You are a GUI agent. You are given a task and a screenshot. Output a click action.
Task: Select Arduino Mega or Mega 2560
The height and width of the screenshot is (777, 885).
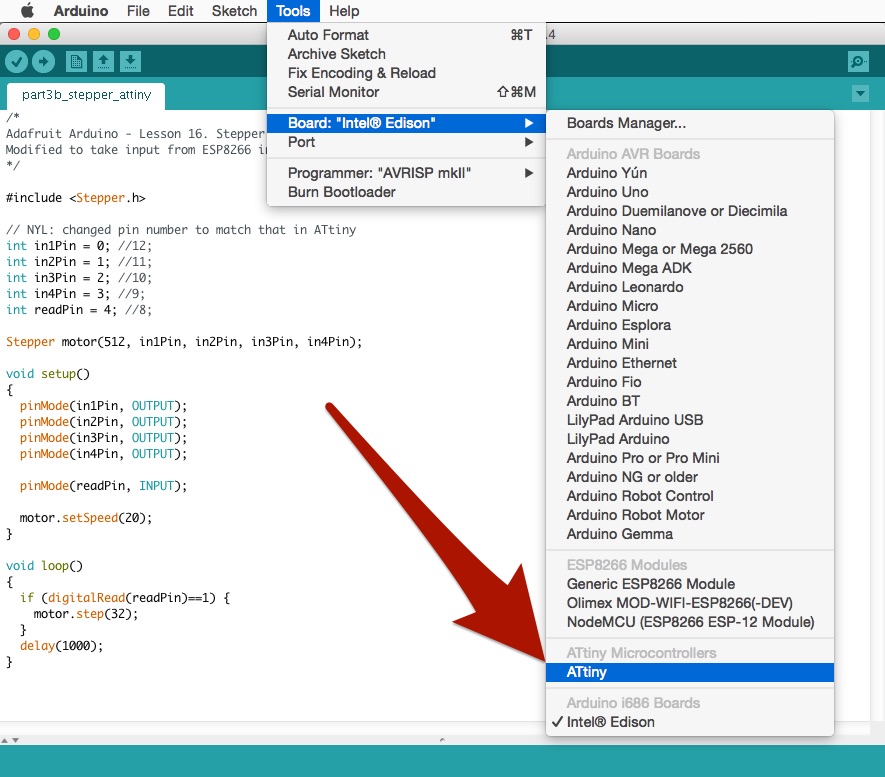690,249
